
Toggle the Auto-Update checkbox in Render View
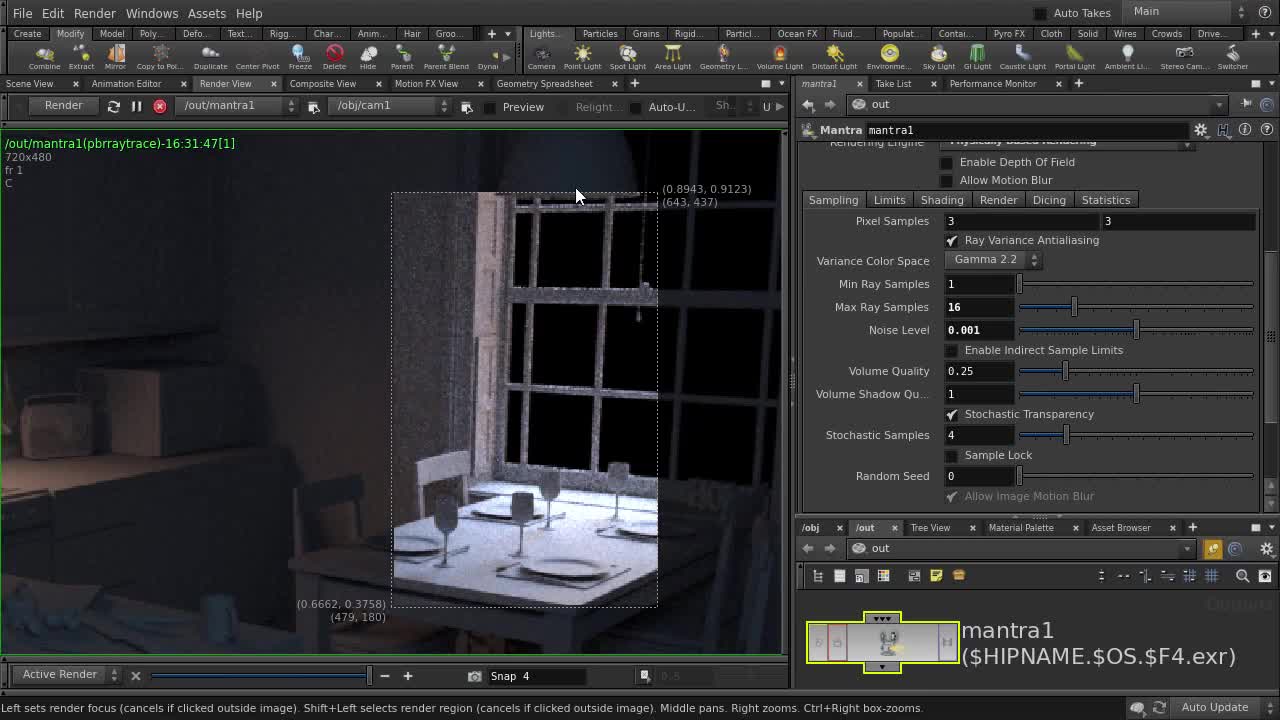(635, 107)
